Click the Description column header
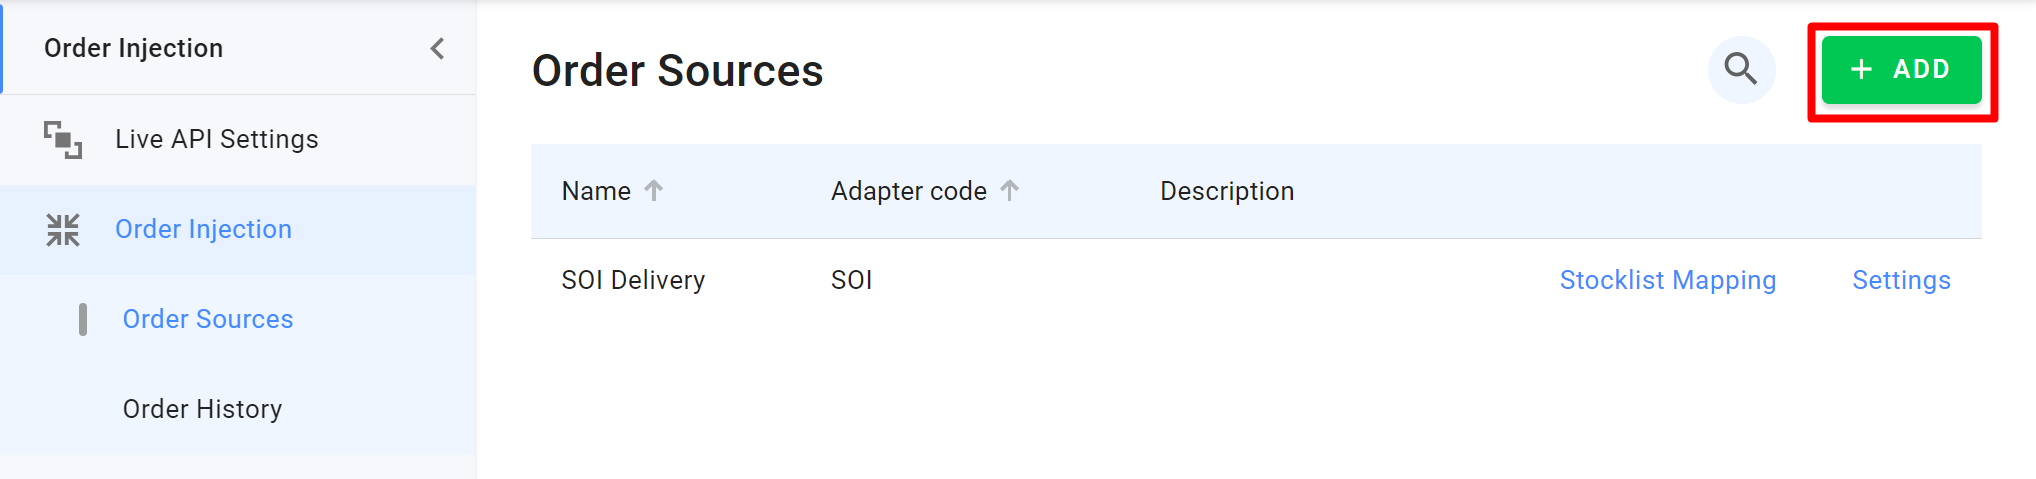The height and width of the screenshot is (479, 2036). coord(1226,191)
